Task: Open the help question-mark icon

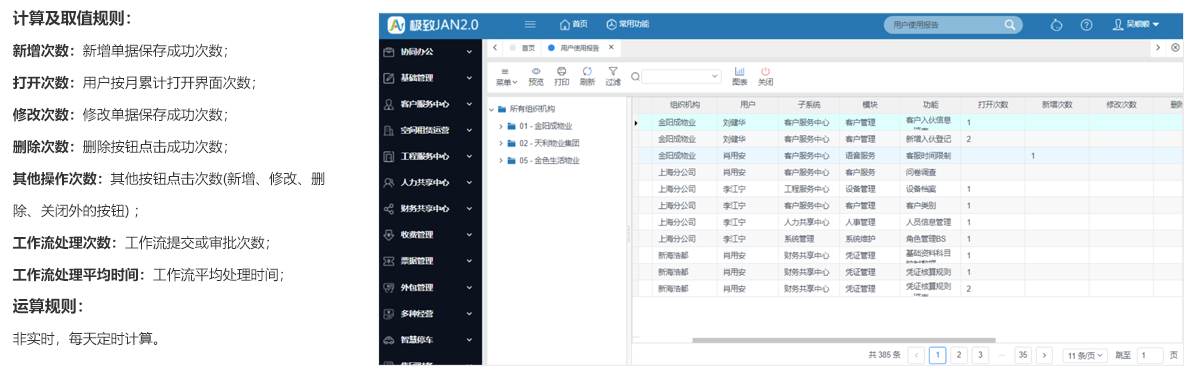Action: [x=1086, y=24]
